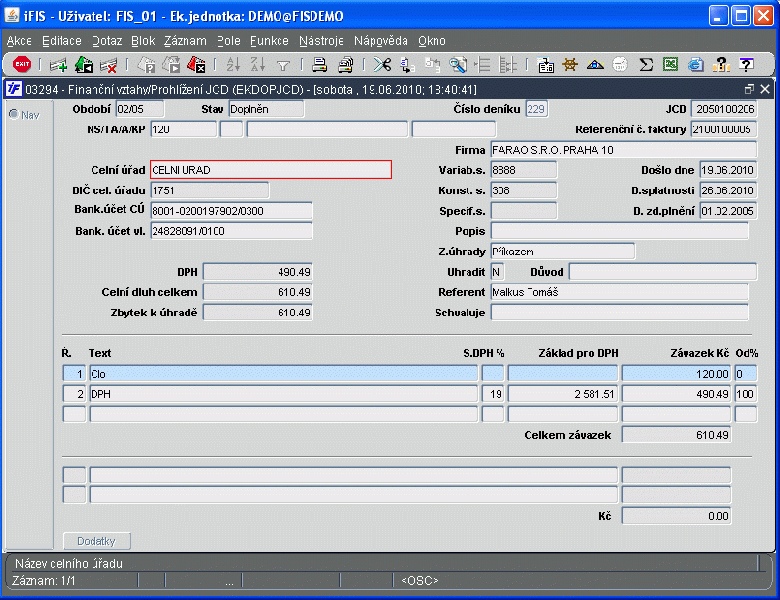The image size is (780, 600).
Task: Click the insert new record icon
Action: (58, 65)
